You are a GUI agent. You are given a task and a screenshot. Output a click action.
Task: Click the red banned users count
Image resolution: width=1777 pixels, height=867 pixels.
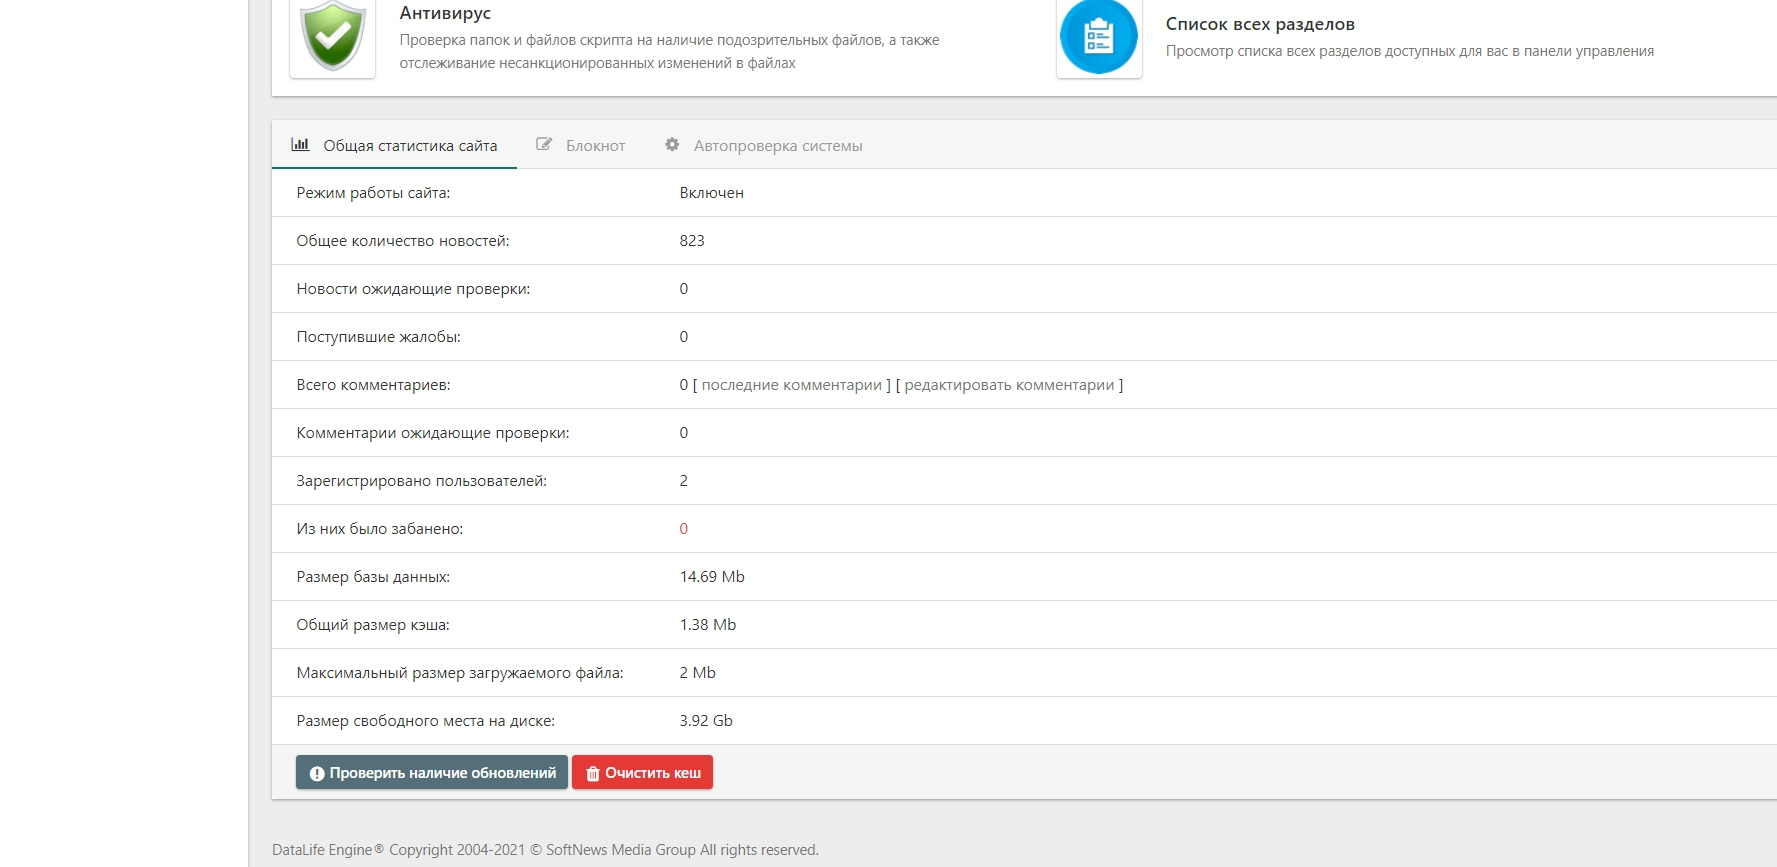(x=684, y=529)
